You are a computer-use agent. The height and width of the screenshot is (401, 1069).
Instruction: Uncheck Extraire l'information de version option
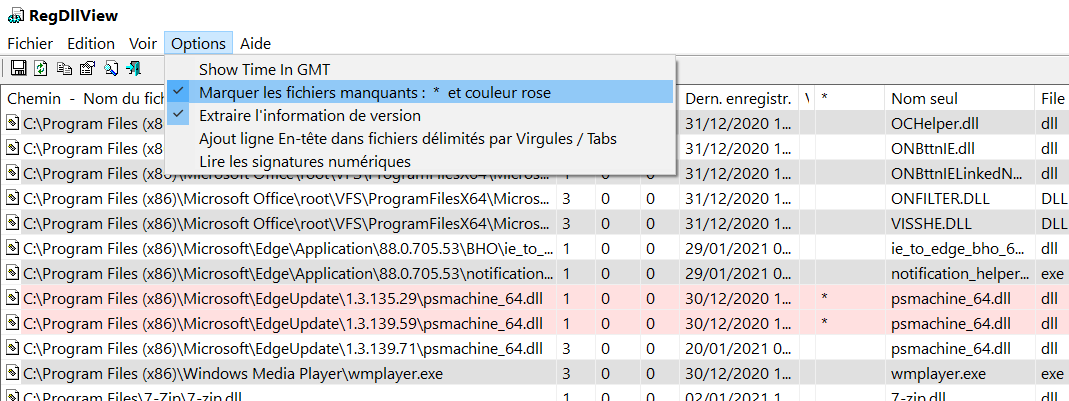[x=420, y=115]
